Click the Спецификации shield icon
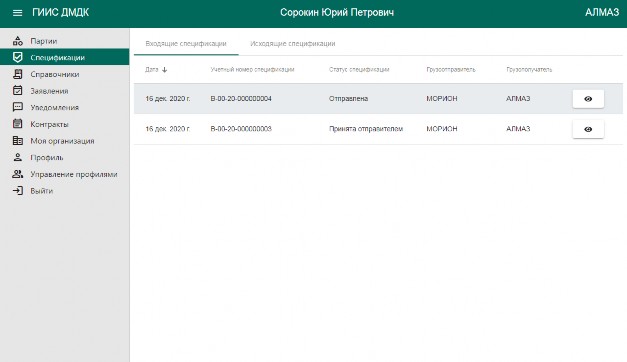This screenshot has width=627, height=362. (x=18, y=58)
